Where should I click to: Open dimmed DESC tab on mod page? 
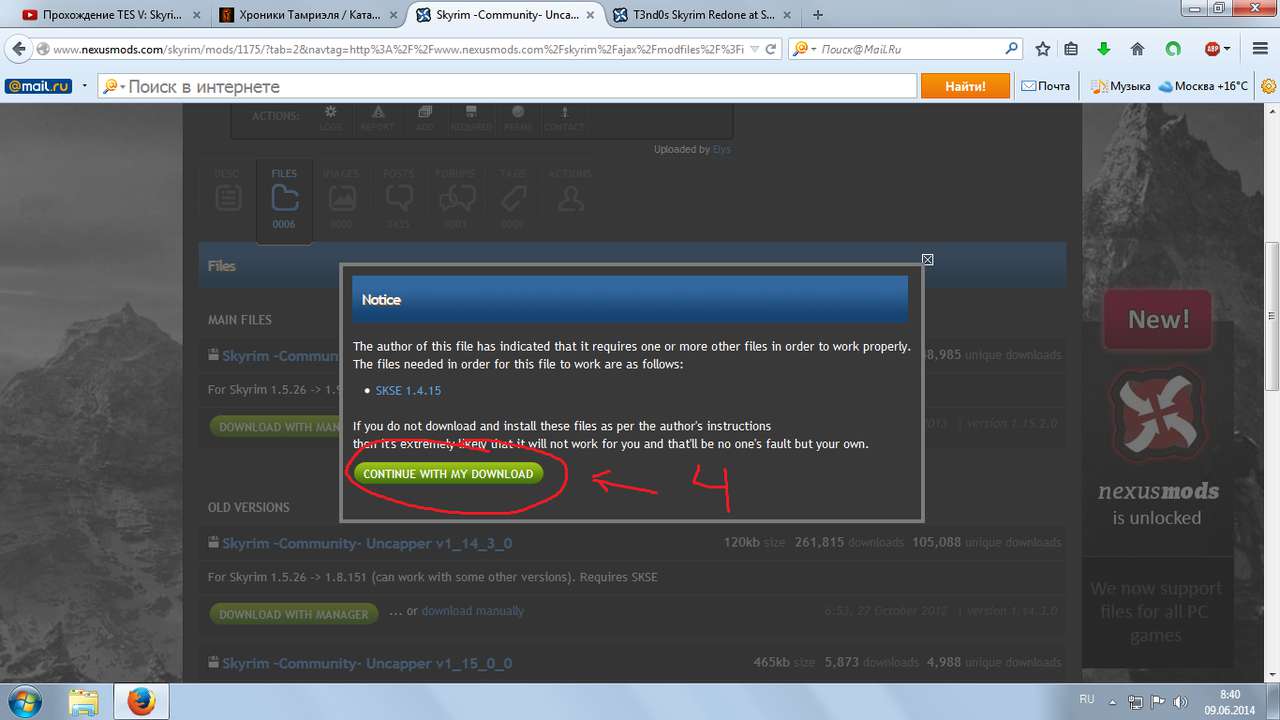point(227,199)
